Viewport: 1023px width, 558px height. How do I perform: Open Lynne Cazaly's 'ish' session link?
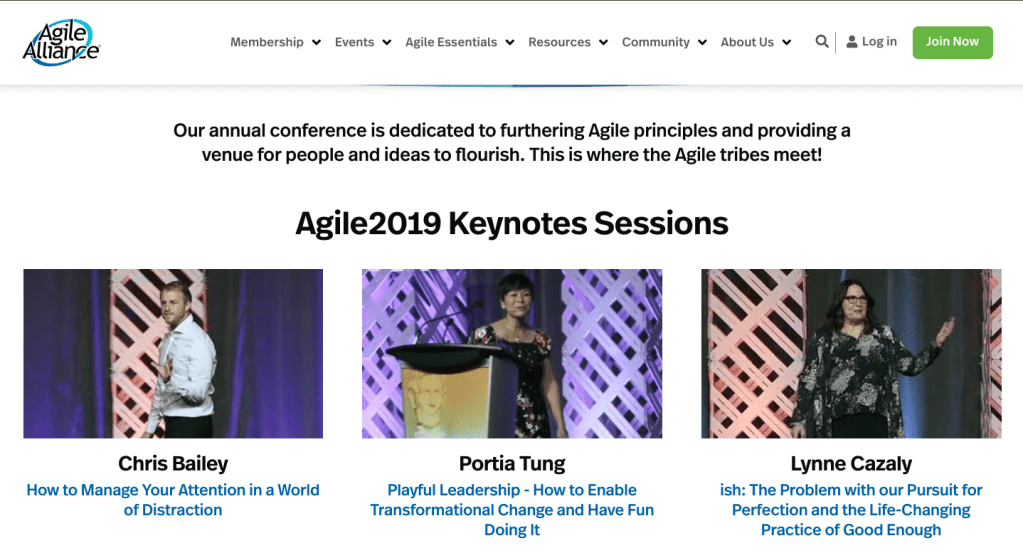(851, 510)
